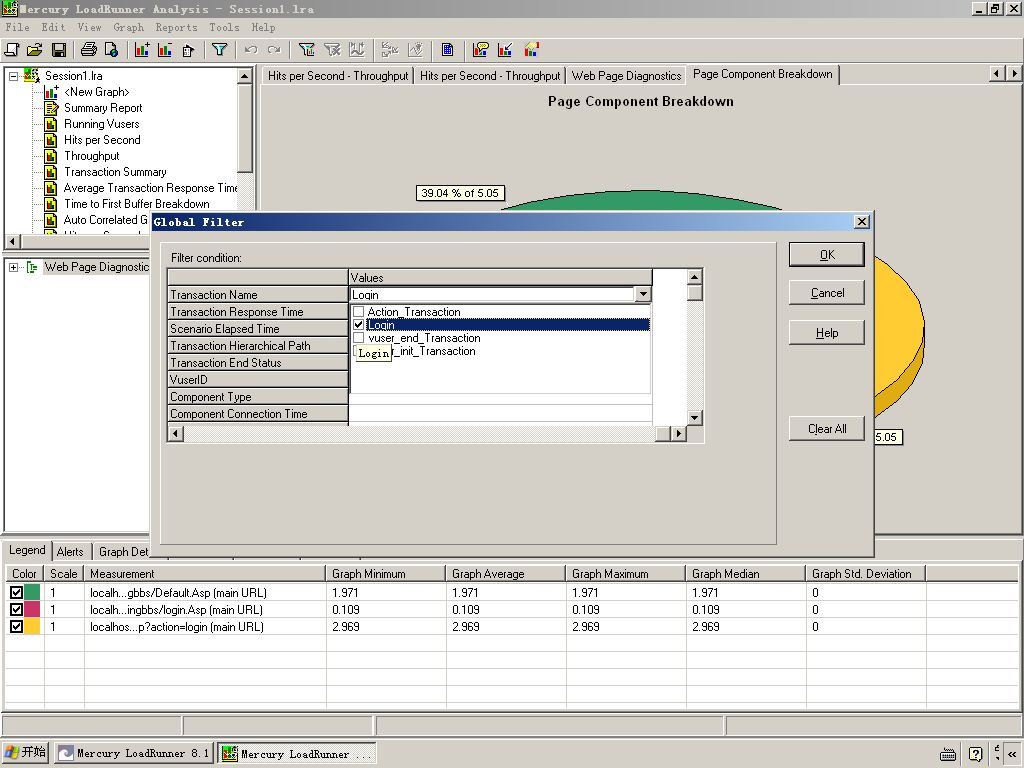Viewport: 1024px width, 768px height.
Task: Click the raw data sheet icon
Action: tap(447, 50)
